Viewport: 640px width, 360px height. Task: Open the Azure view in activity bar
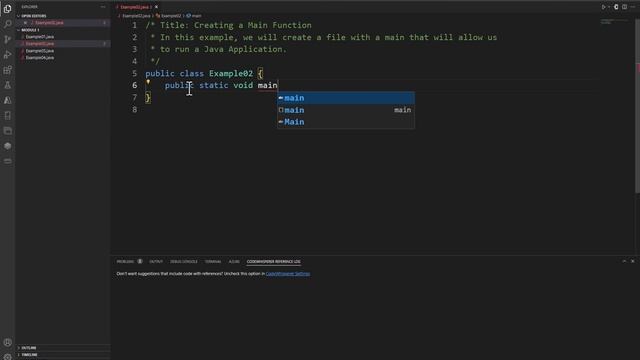7,100
